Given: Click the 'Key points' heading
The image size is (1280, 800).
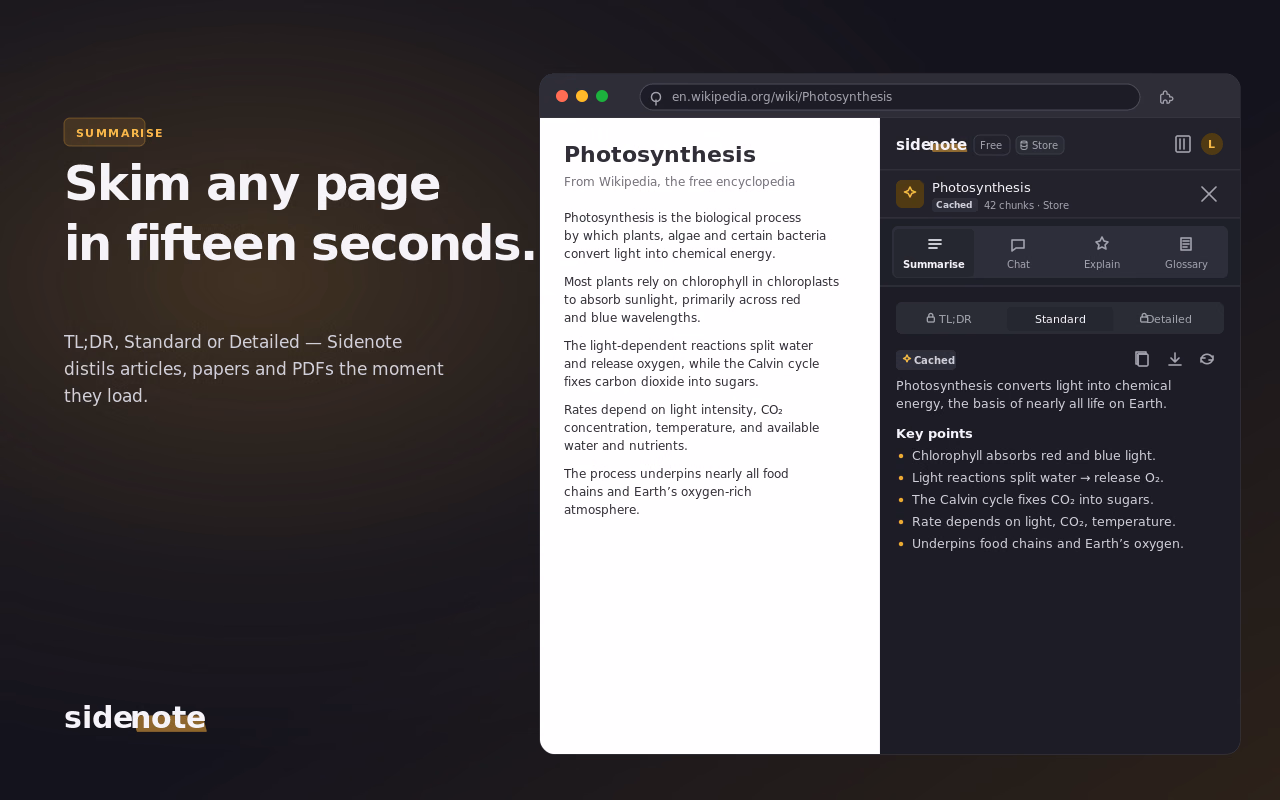Looking at the screenshot, I should click(934, 434).
